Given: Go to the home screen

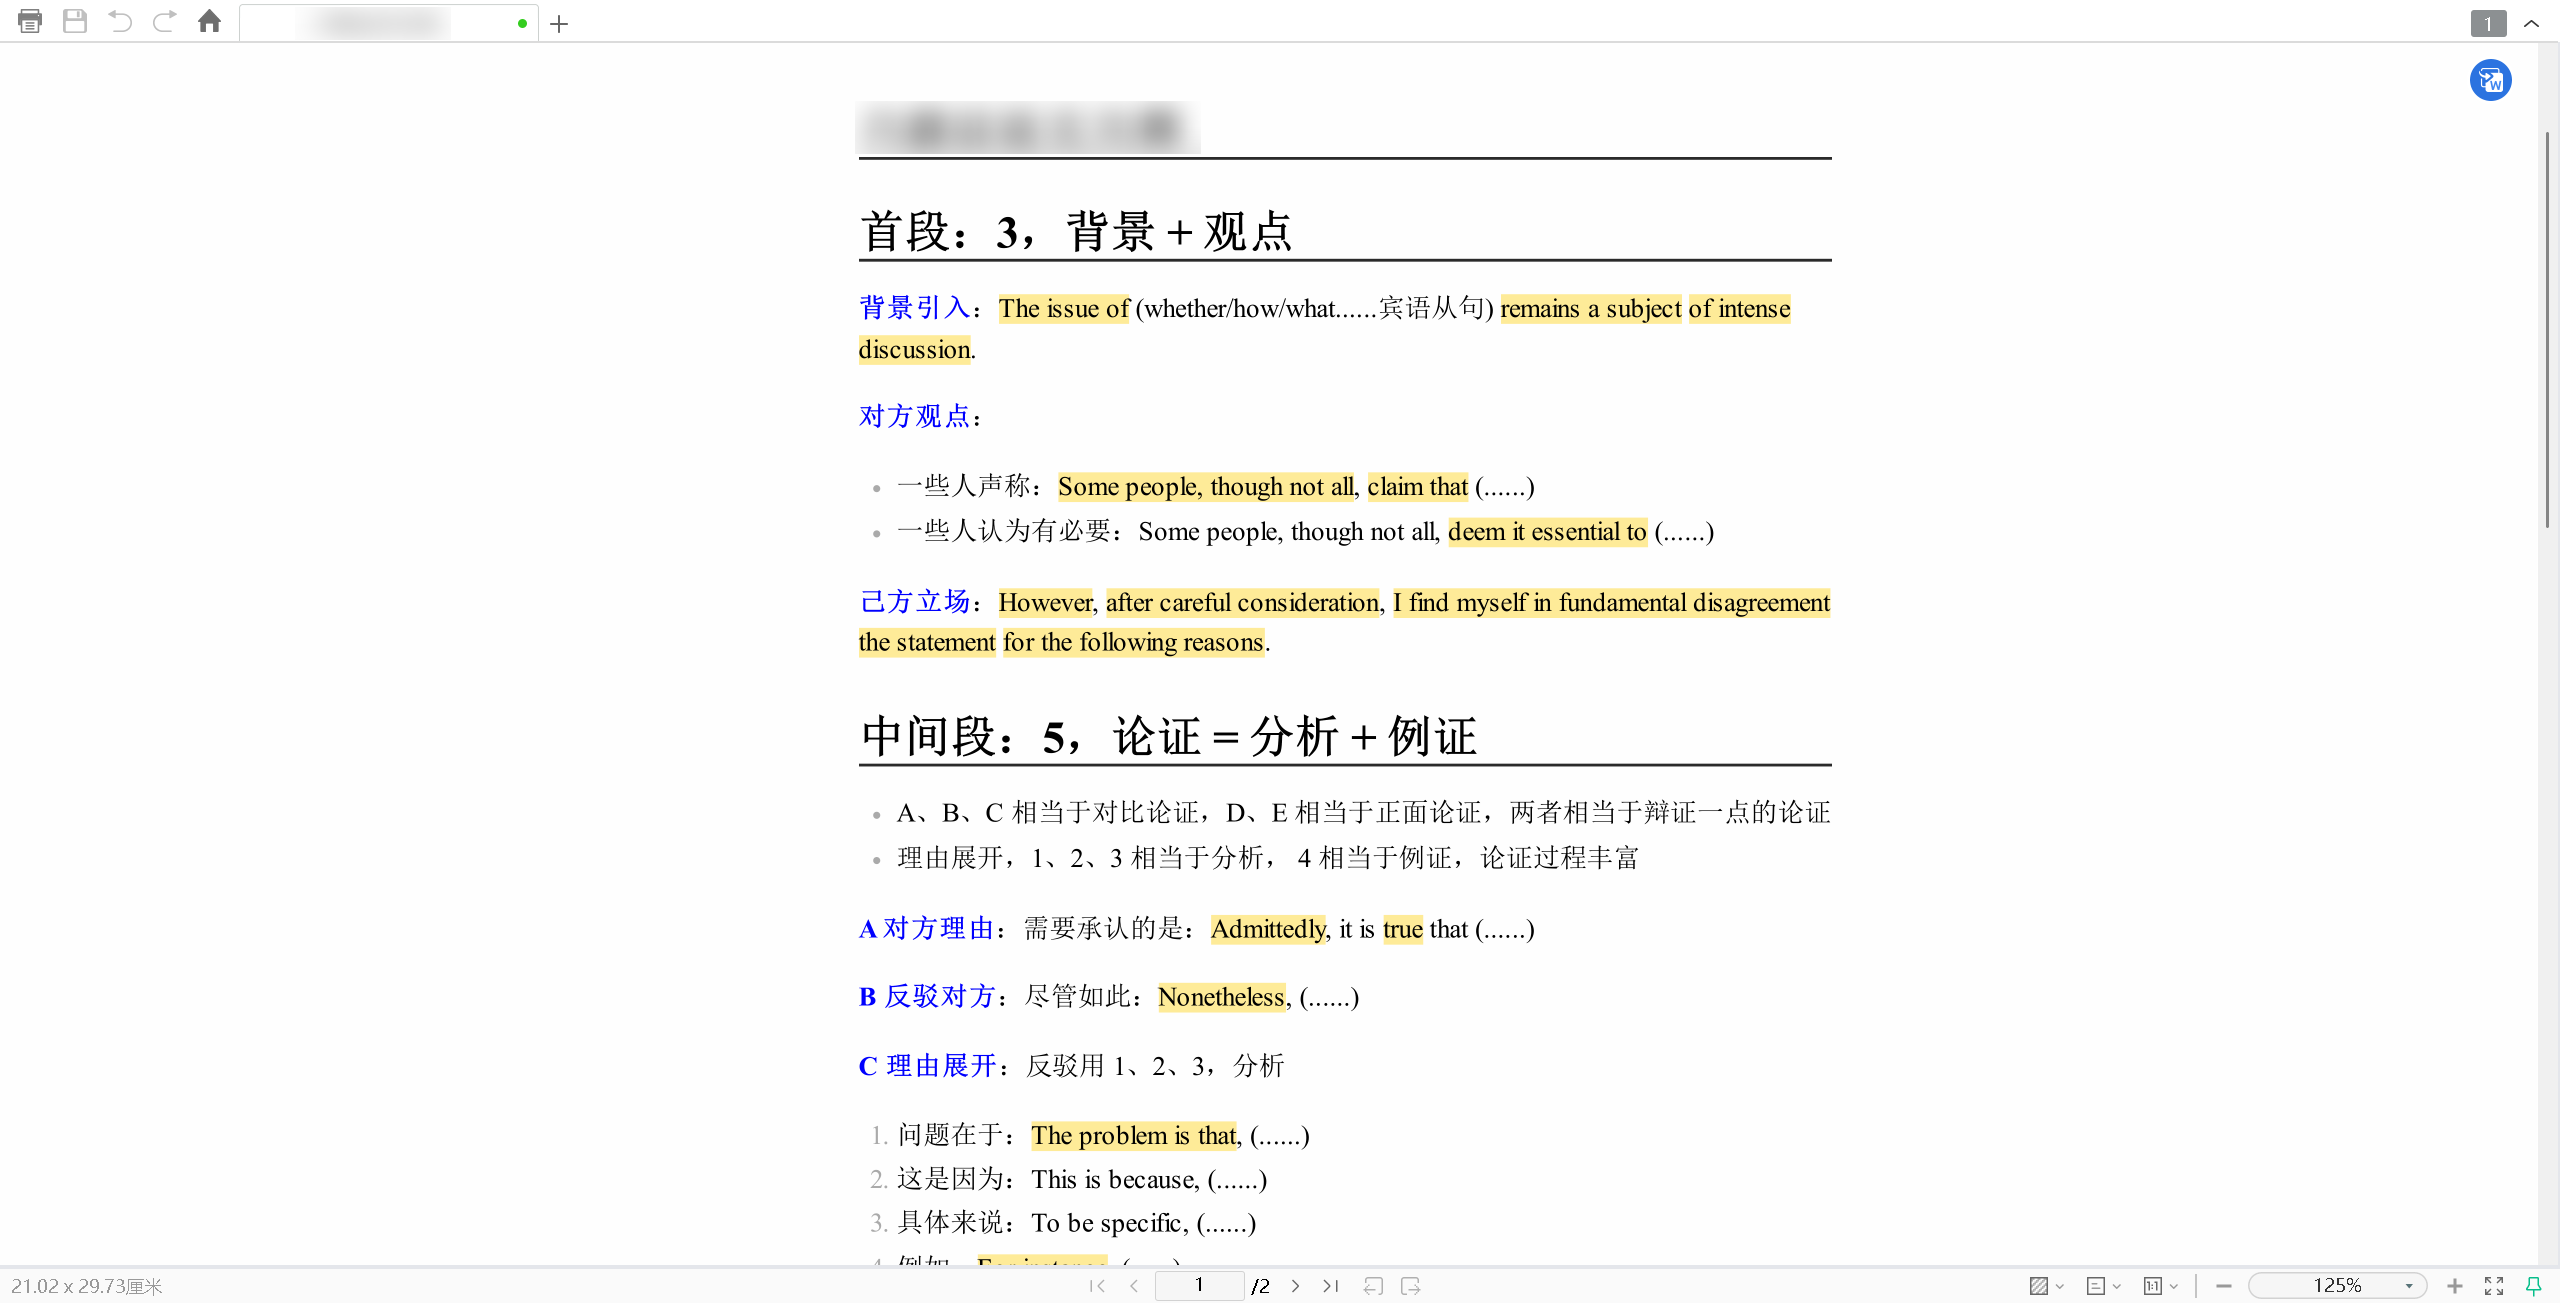Looking at the screenshot, I should click(209, 21).
